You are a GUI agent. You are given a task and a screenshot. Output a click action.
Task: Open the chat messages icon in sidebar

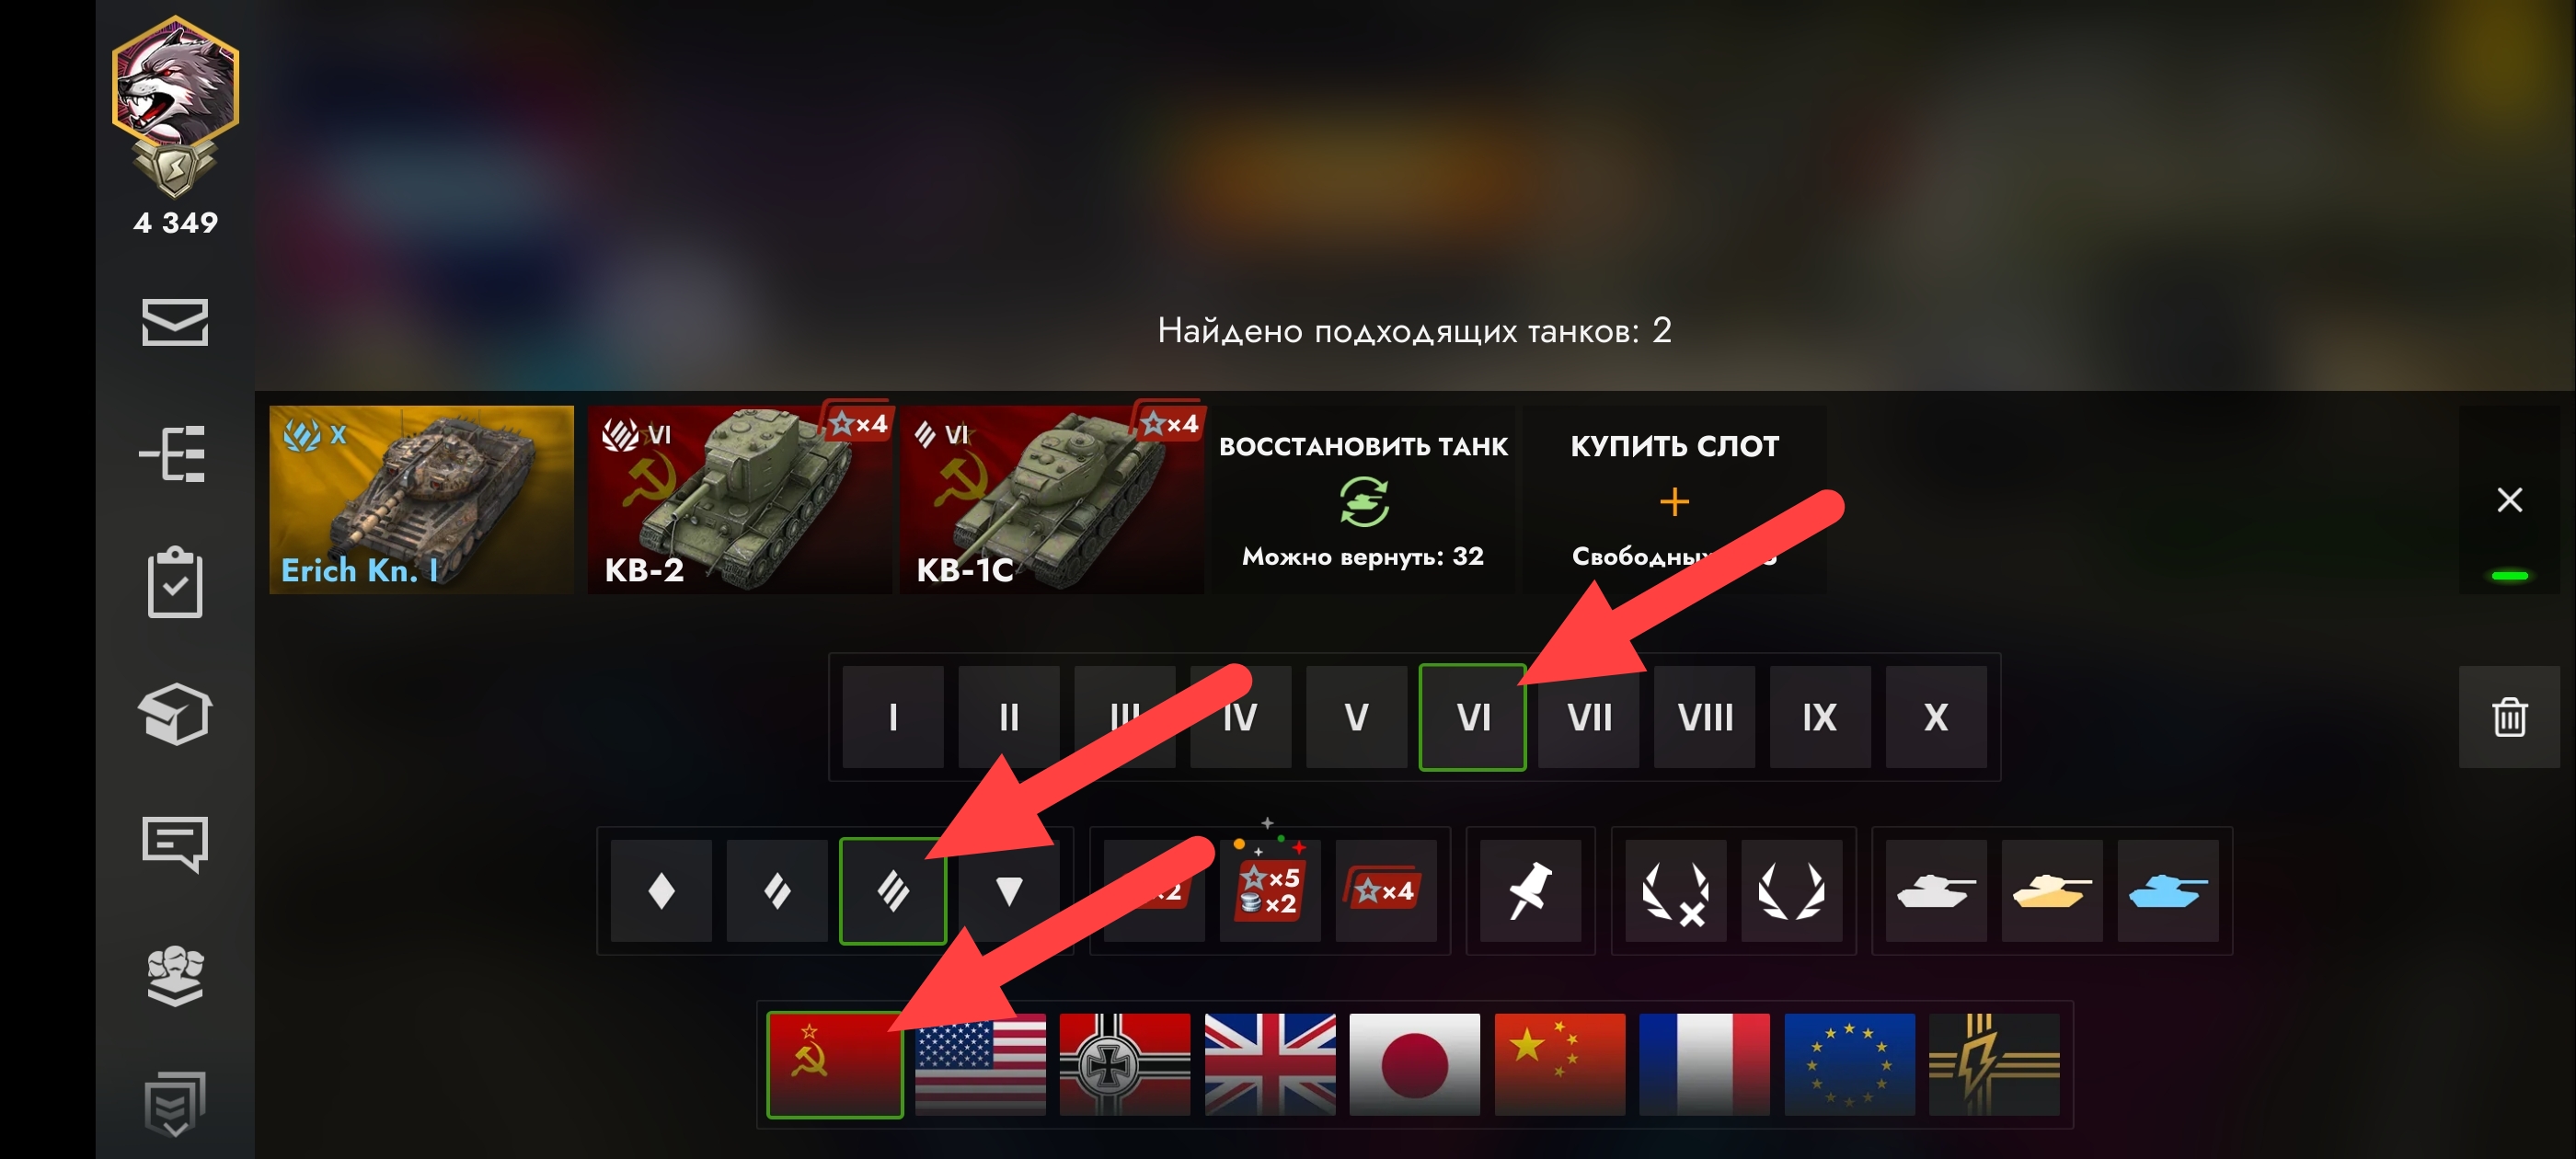(x=175, y=844)
